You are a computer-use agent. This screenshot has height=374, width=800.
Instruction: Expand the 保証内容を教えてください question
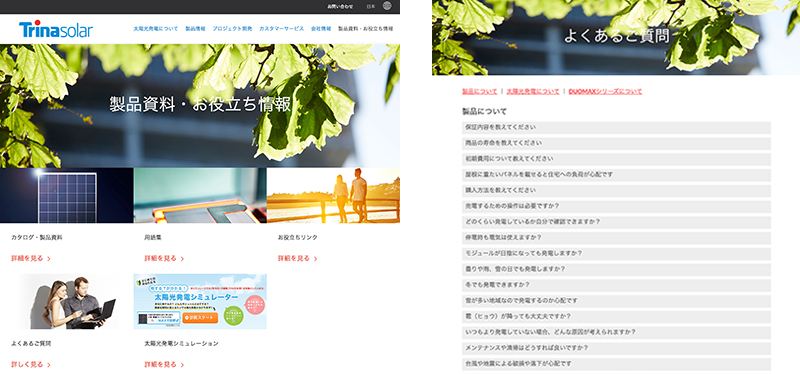[616, 128]
